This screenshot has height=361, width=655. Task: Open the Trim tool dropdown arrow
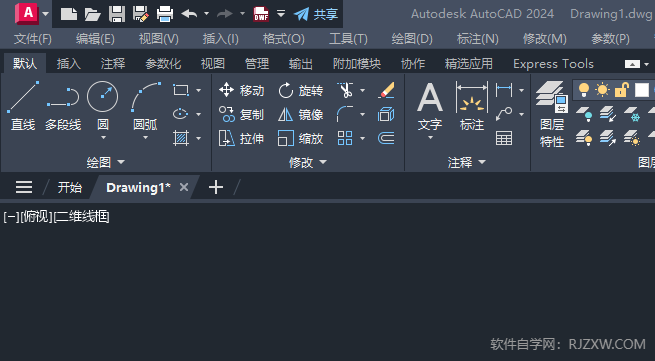(362, 90)
